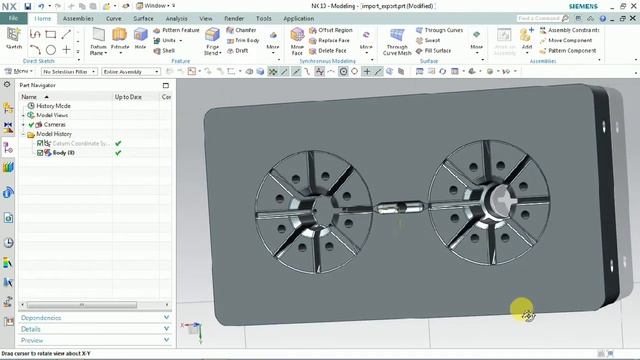640x360 pixels.
Task: Open the Window dropdown menu
Action: [156, 6]
